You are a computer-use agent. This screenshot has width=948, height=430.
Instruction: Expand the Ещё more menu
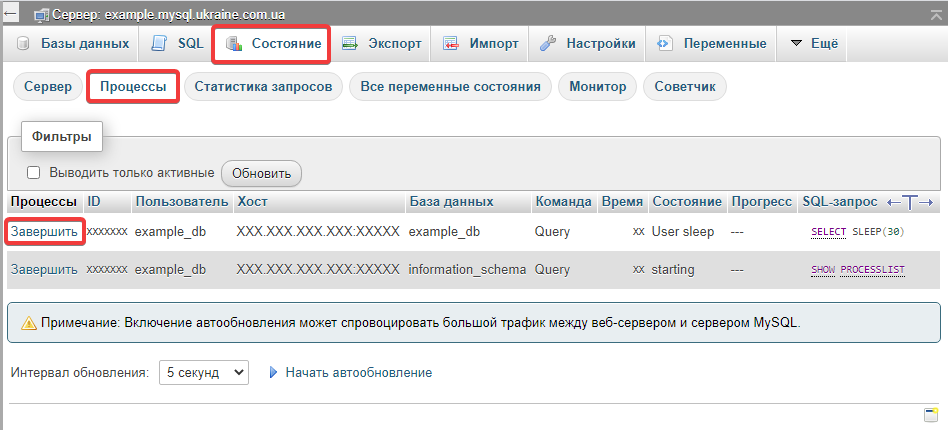pyautogui.click(x=813, y=44)
